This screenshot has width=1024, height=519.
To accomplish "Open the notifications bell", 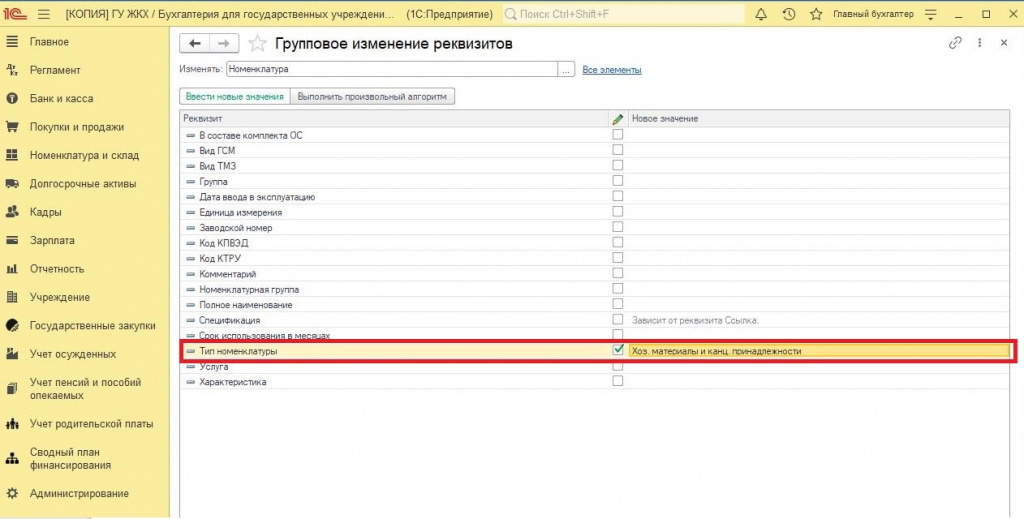I will pyautogui.click(x=761, y=14).
